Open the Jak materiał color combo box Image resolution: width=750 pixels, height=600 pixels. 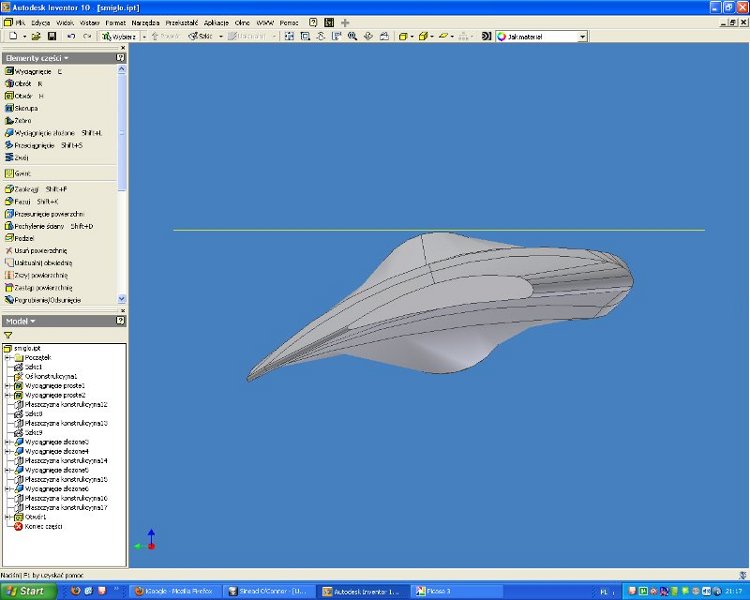pyautogui.click(x=541, y=36)
